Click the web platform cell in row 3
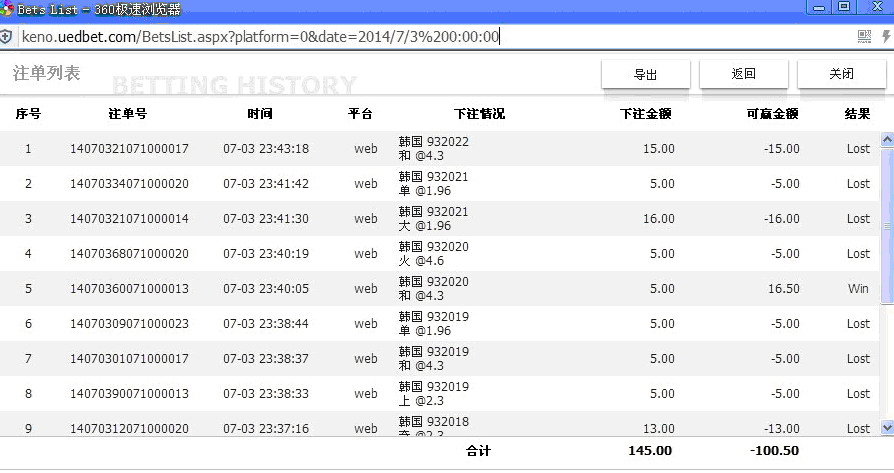The width and height of the screenshot is (894, 473). [x=365, y=219]
